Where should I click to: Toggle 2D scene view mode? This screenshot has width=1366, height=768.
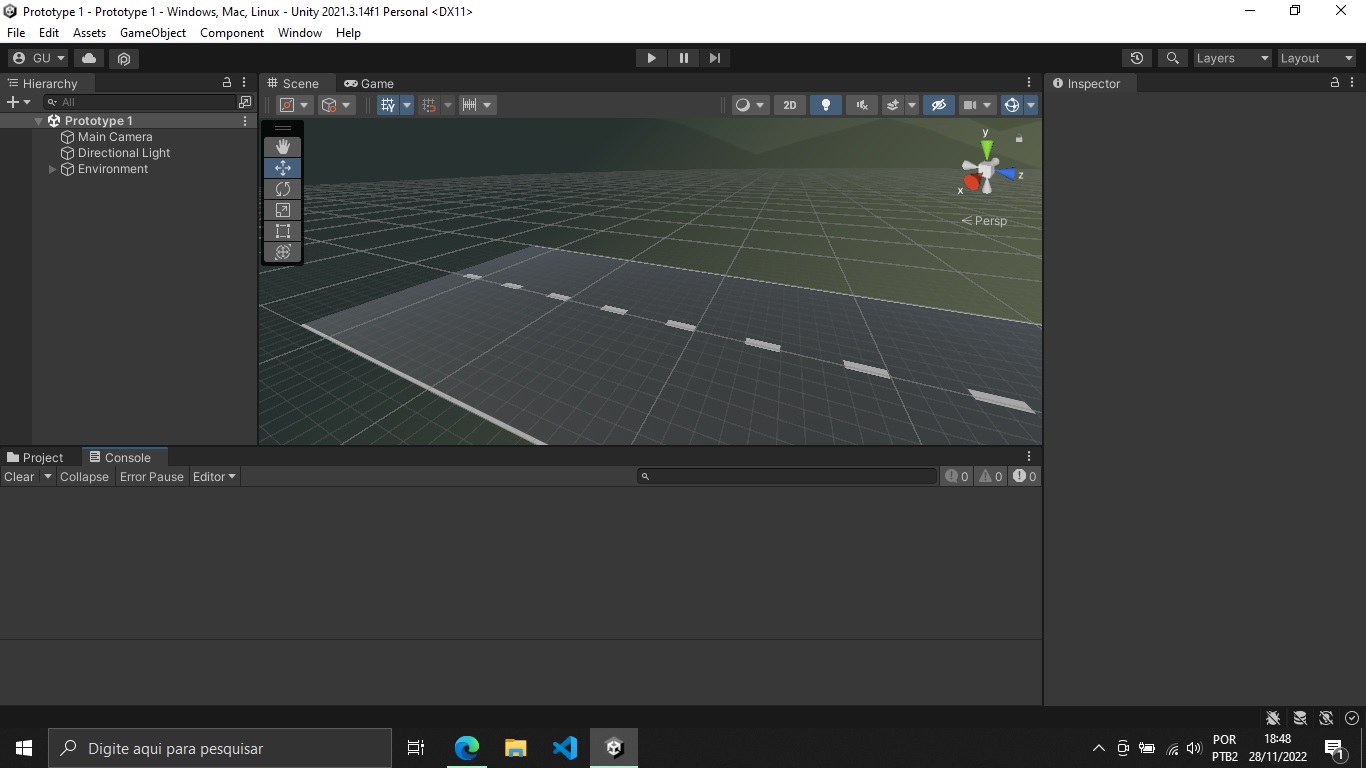789,105
